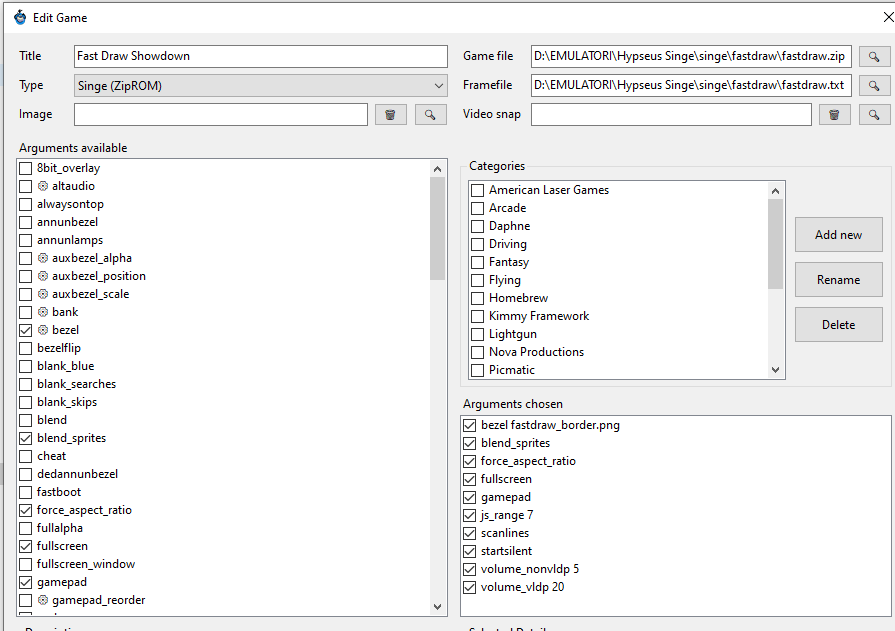Image resolution: width=895 pixels, height=631 pixels.
Task: Tick the American Laser Games category
Action: (x=478, y=190)
